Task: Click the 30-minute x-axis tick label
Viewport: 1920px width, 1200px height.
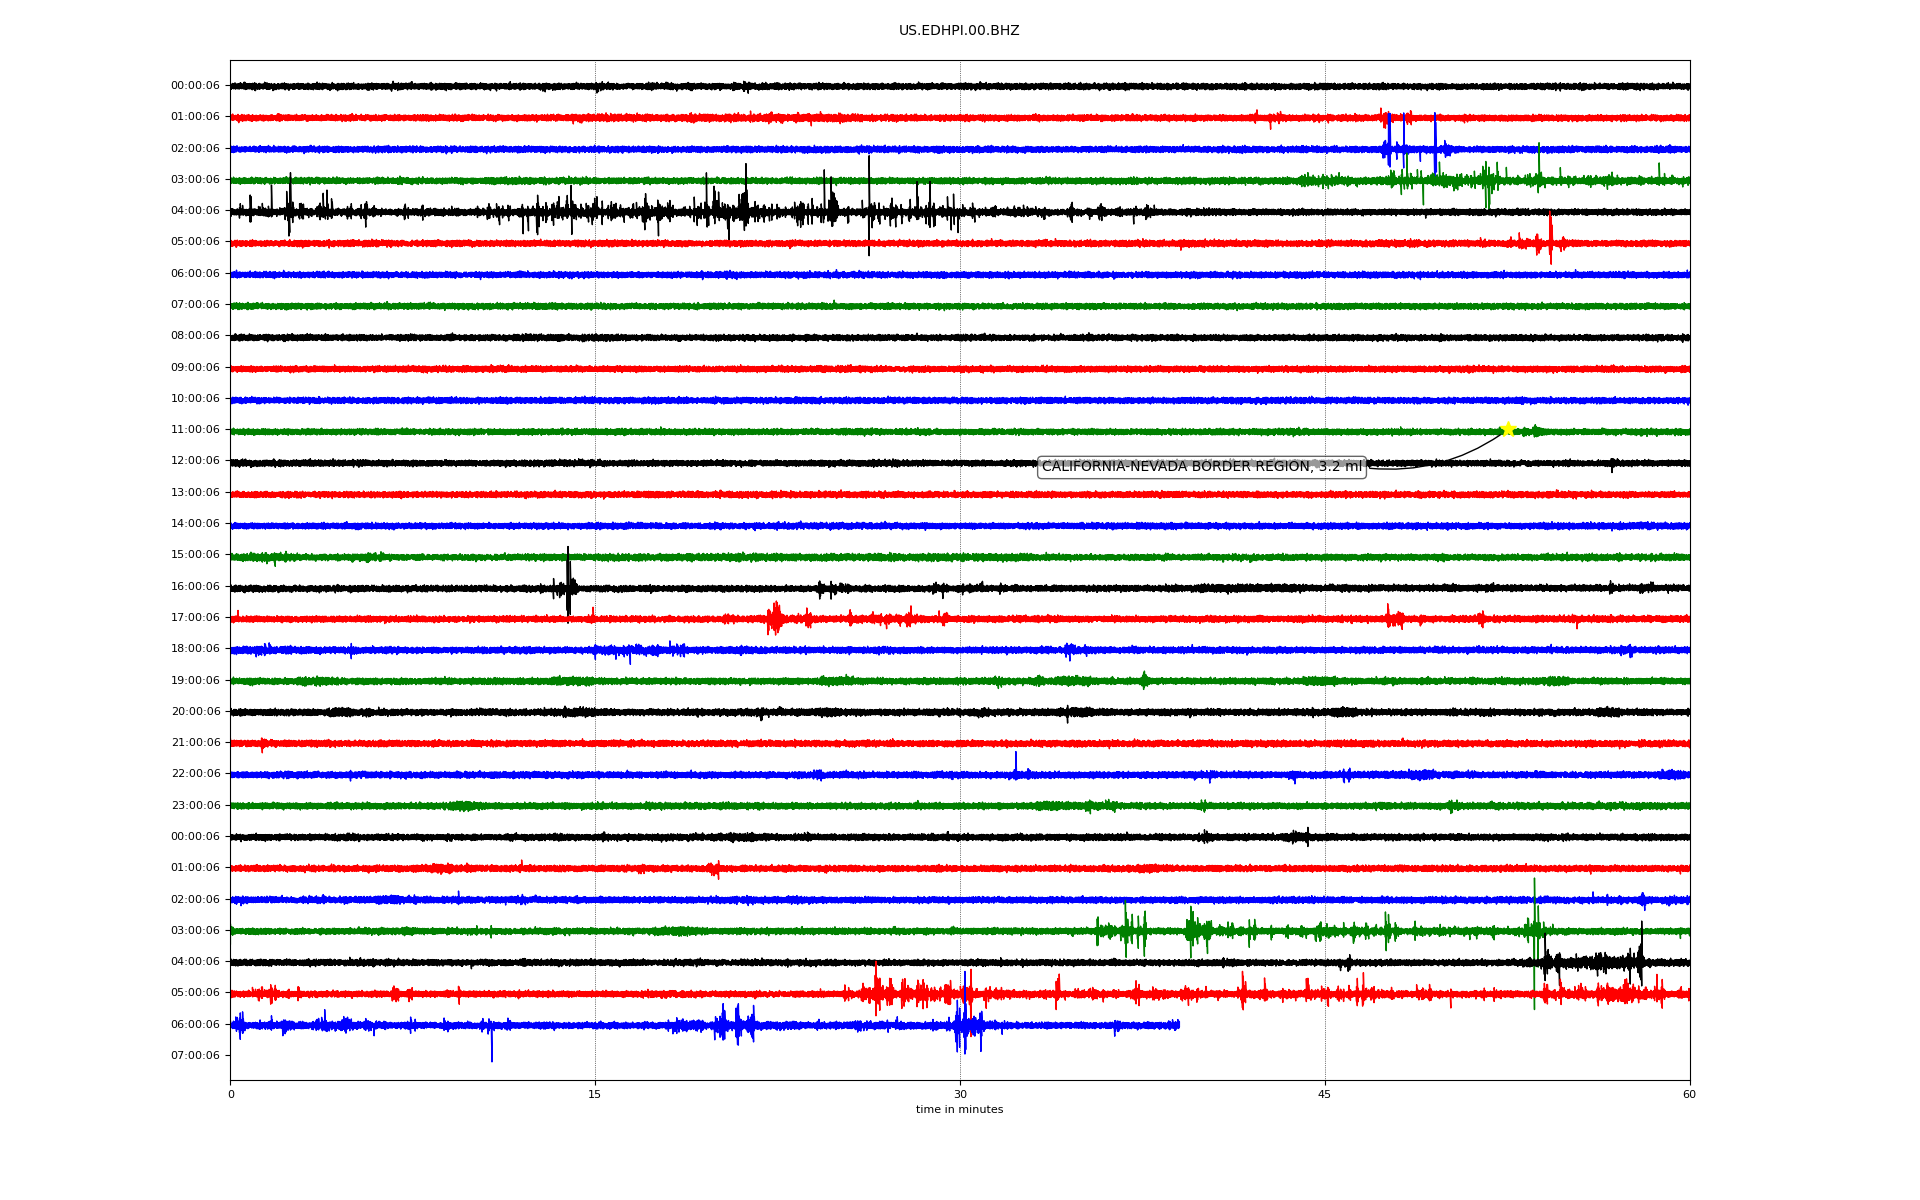Action: (x=960, y=1094)
